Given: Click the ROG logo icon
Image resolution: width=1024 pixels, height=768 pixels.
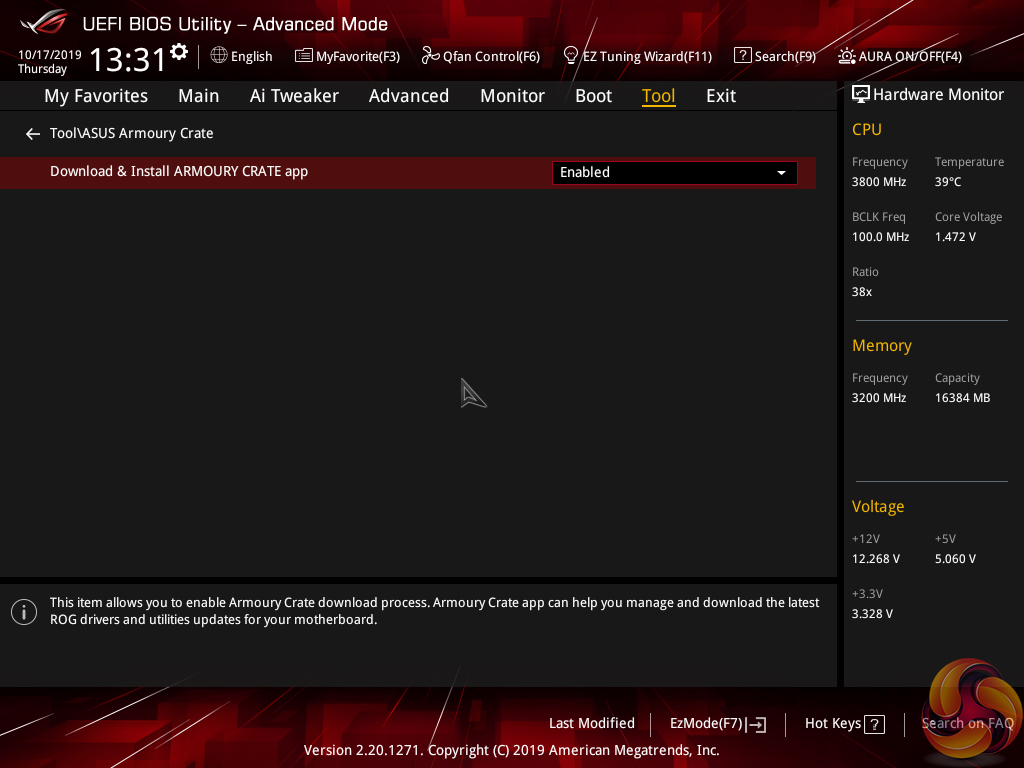Looking at the screenshot, I should (43, 22).
